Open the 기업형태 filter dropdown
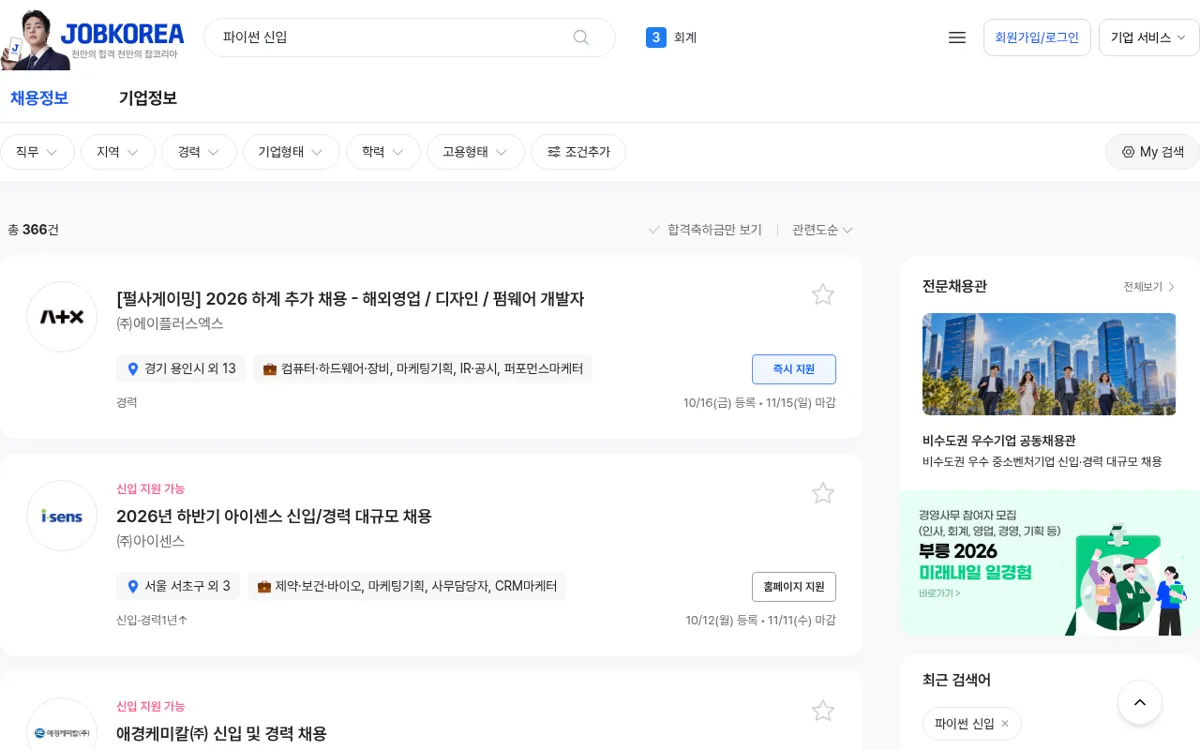 coord(291,152)
